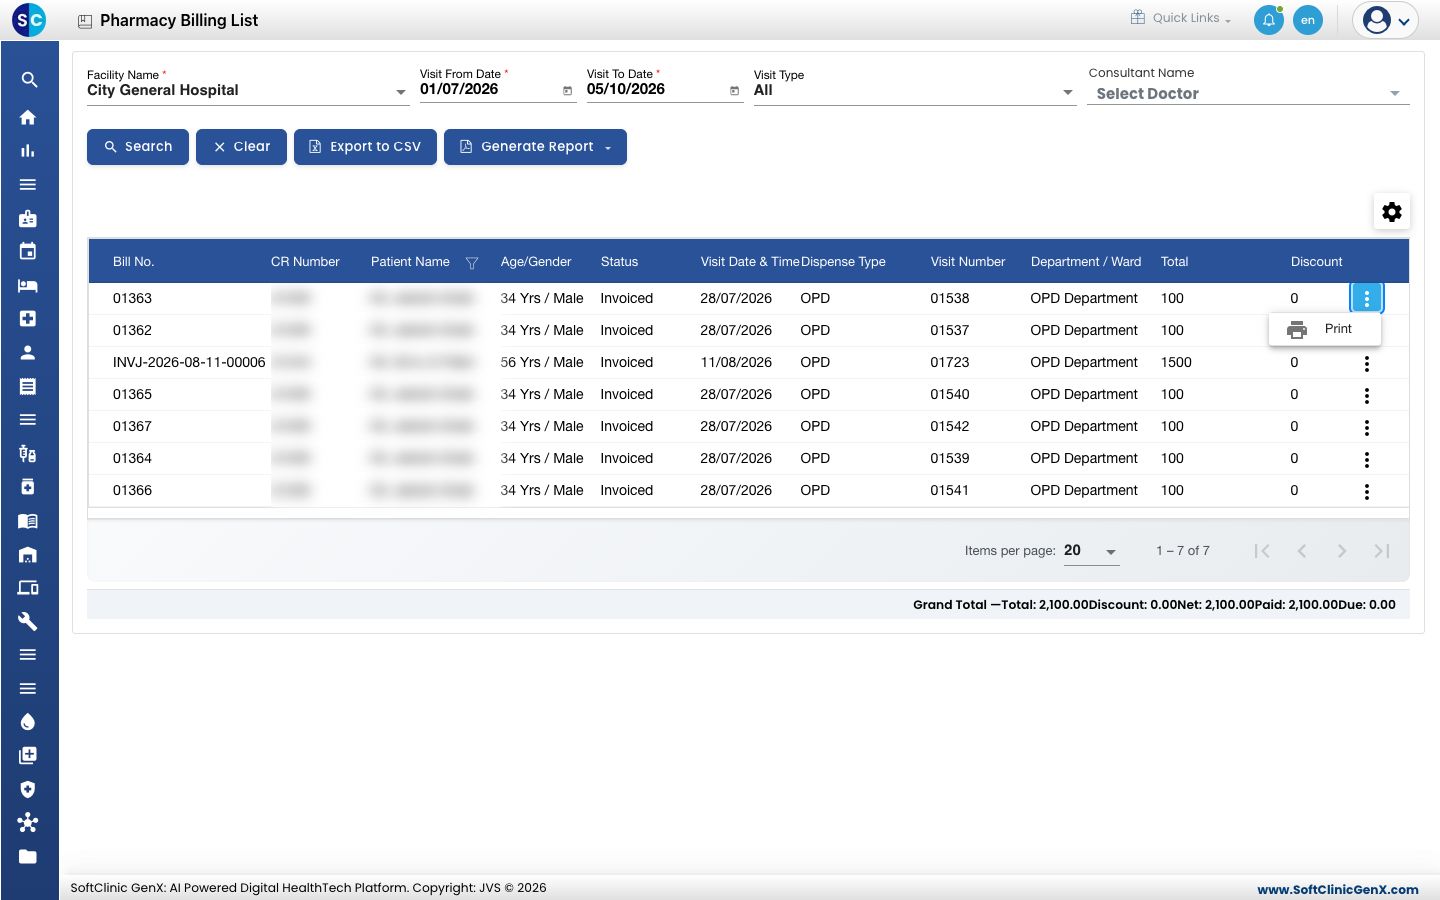Open the calendar icon in sidebar
The width and height of the screenshot is (1440, 900).
pos(28,251)
